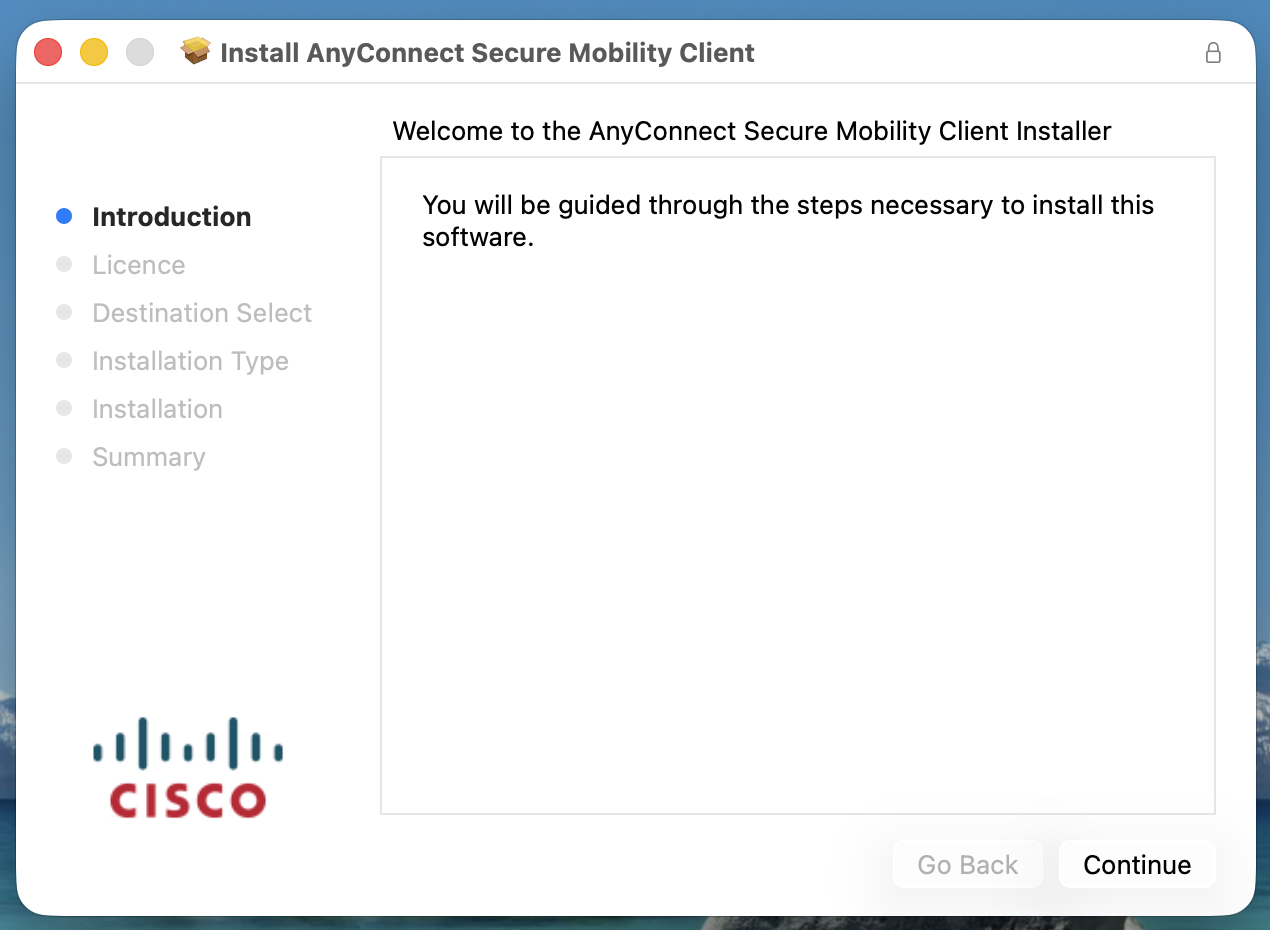
Task: Click the dot beside Destination Select
Action: click(65, 312)
